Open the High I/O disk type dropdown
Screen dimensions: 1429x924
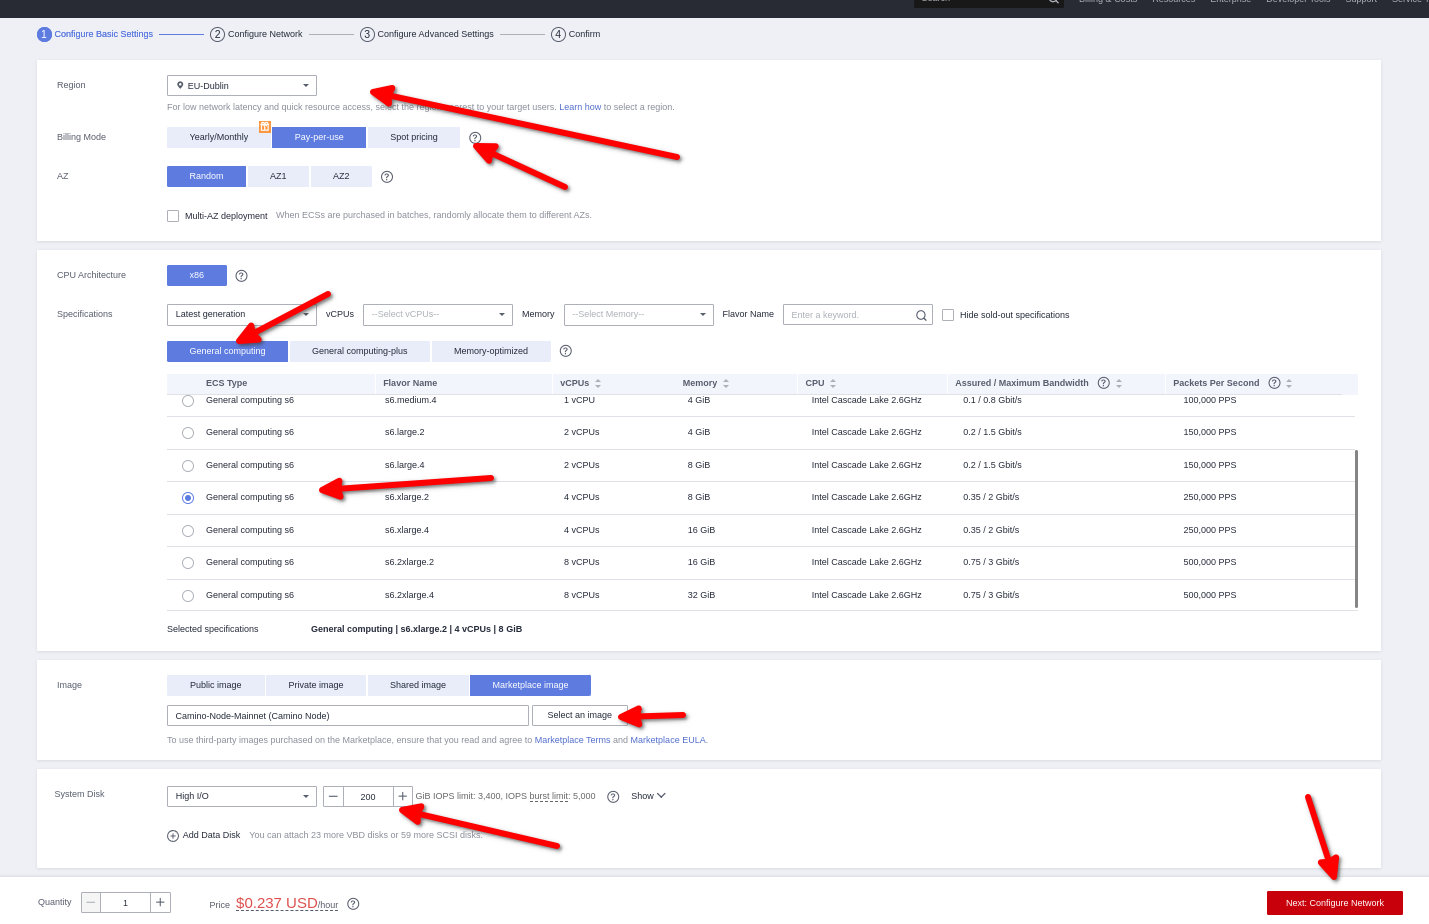pos(241,797)
